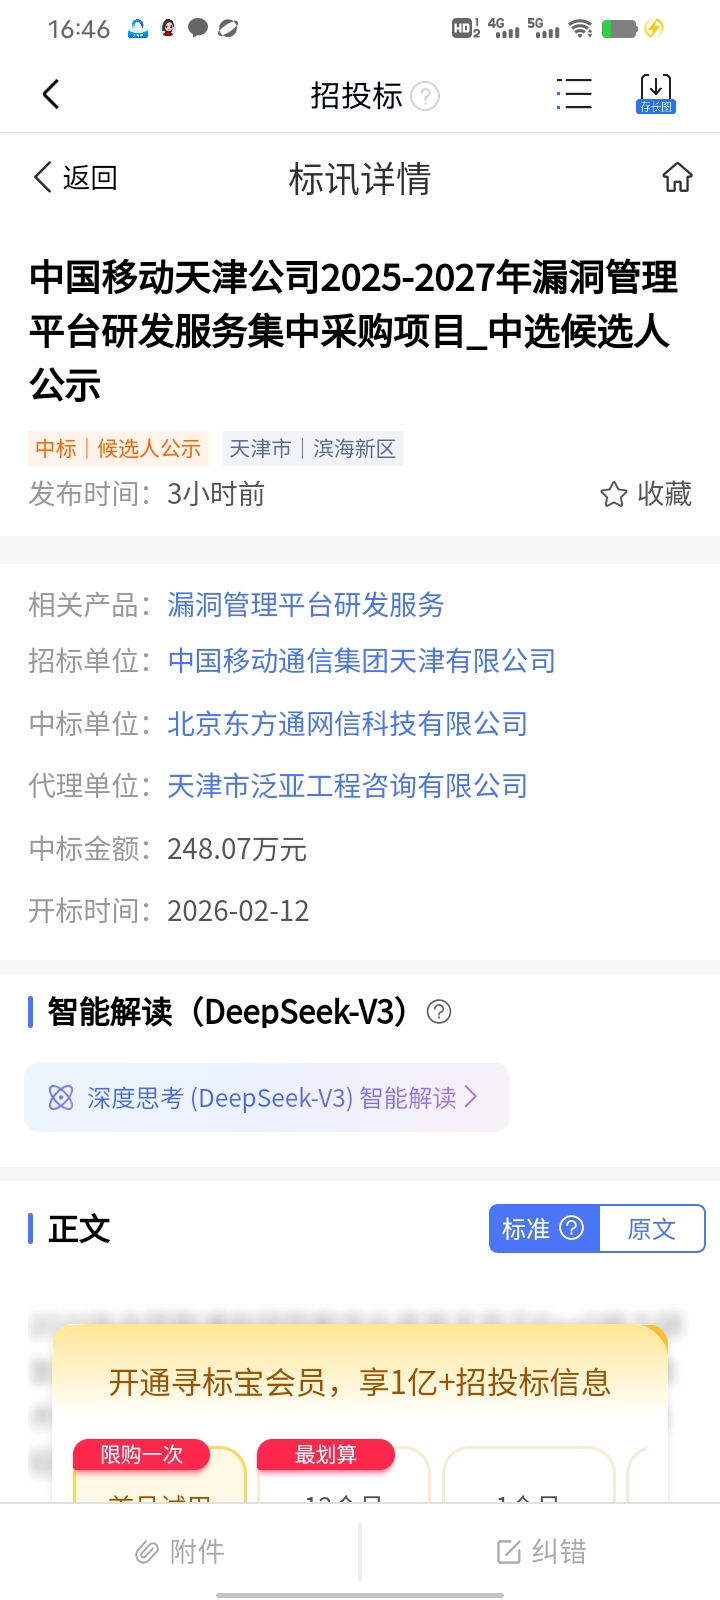
Task: Open 中国移动通信集团天津有限公司 link
Action: (x=362, y=661)
